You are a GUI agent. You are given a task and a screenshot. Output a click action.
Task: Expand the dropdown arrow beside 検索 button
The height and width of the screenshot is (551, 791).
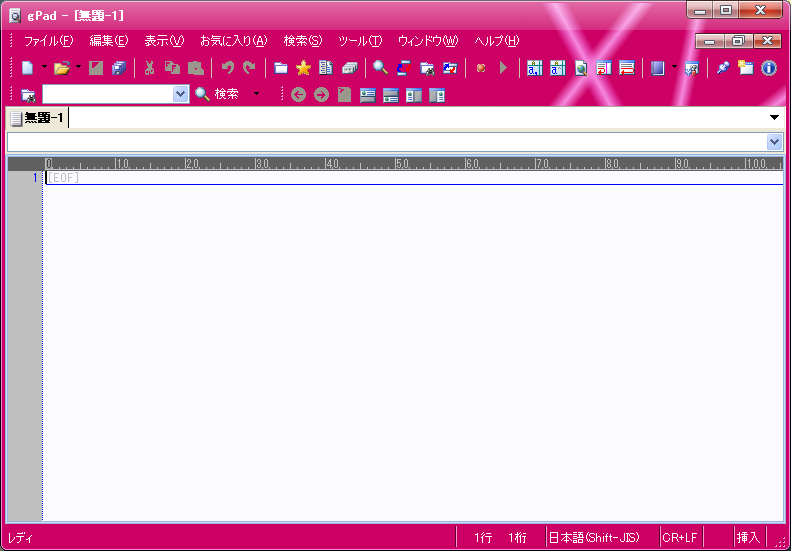click(x=256, y=94)
